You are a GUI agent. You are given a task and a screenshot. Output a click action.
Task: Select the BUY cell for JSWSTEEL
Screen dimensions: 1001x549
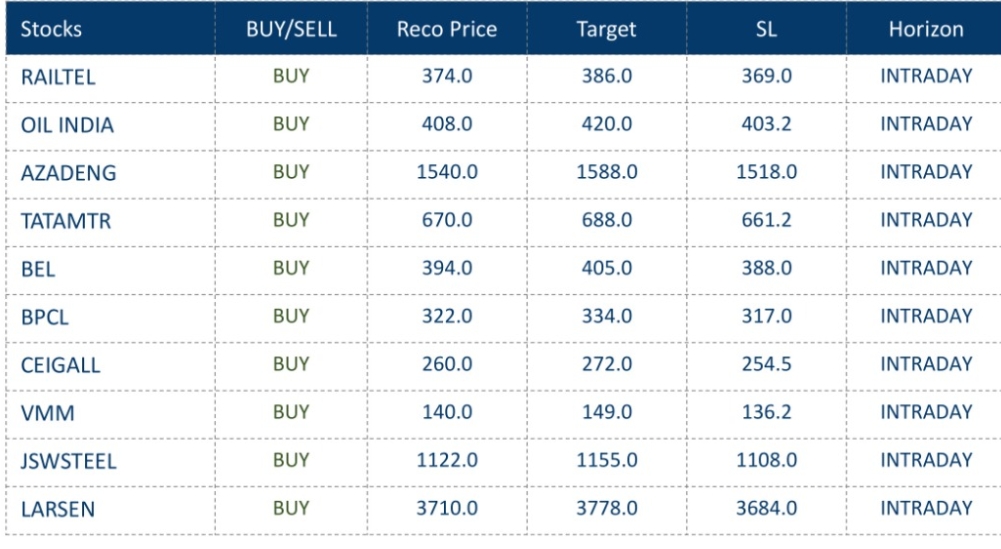click(290, 458)
